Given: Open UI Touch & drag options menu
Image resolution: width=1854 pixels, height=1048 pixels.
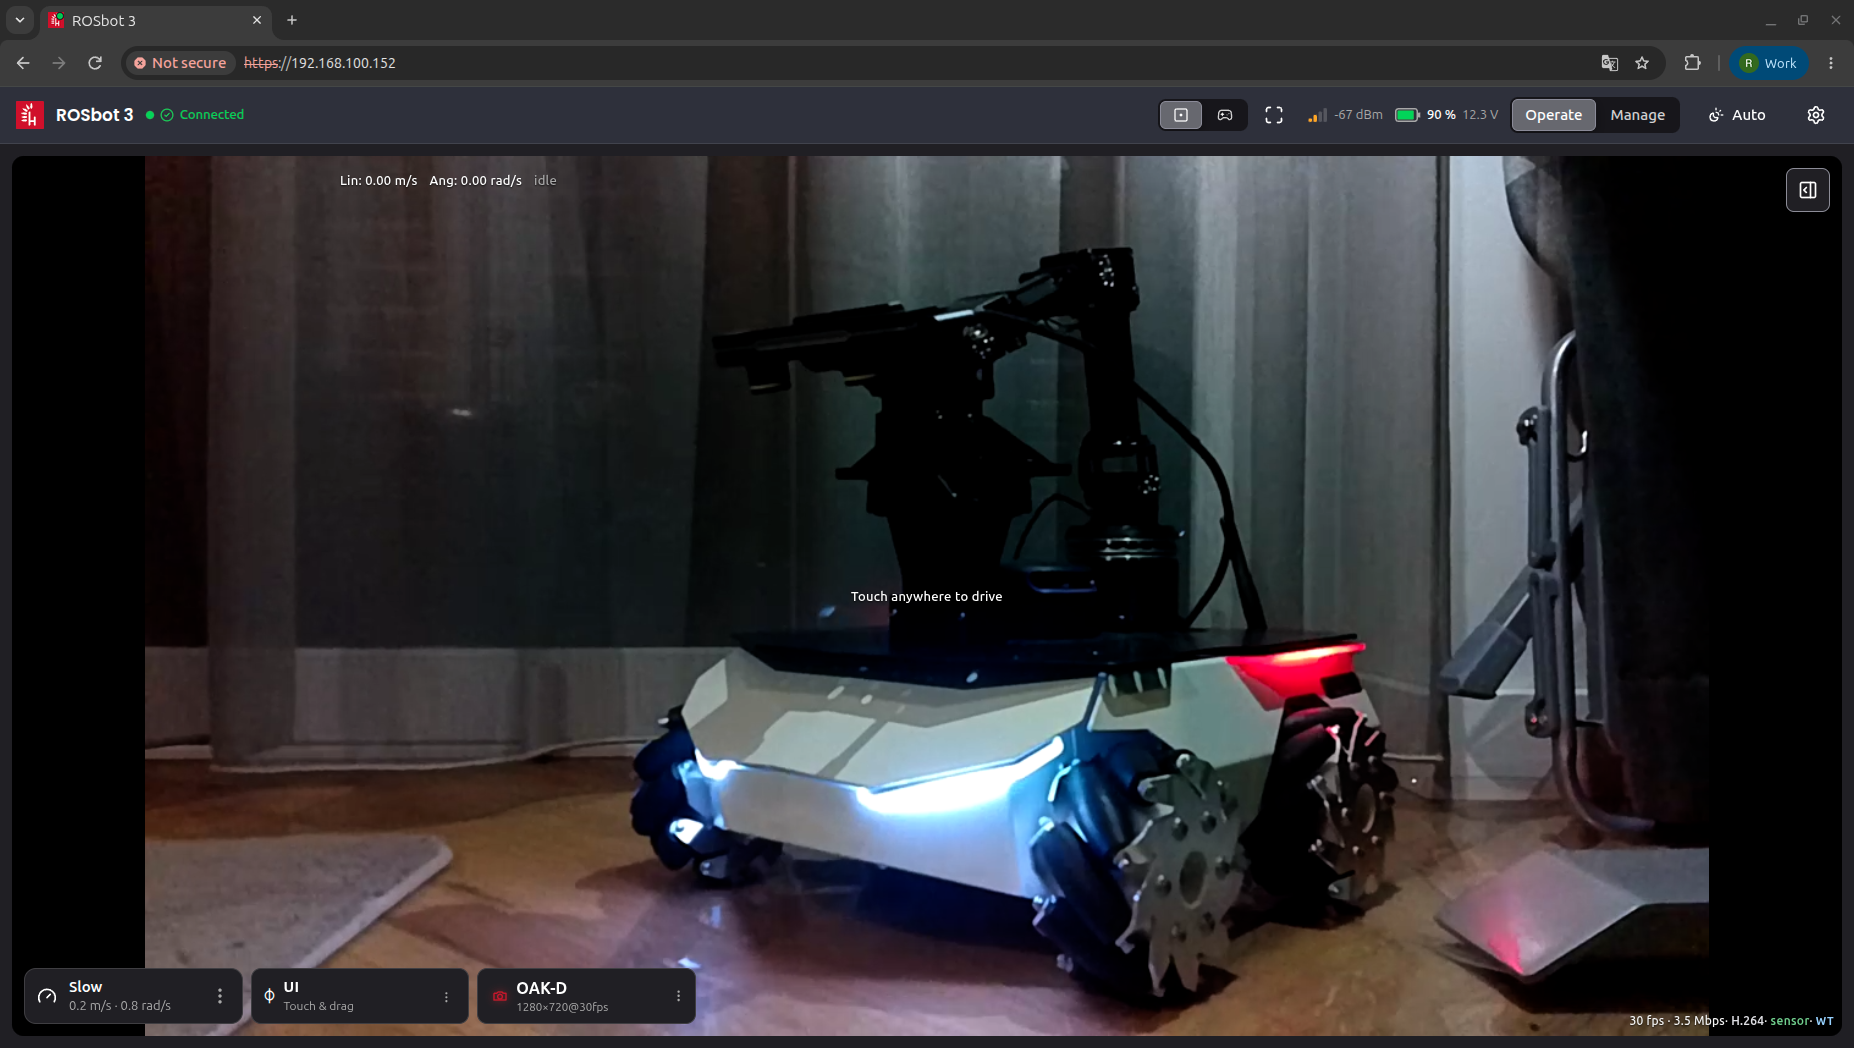Looking at the screenshot, I should click(x=446, y=996).
